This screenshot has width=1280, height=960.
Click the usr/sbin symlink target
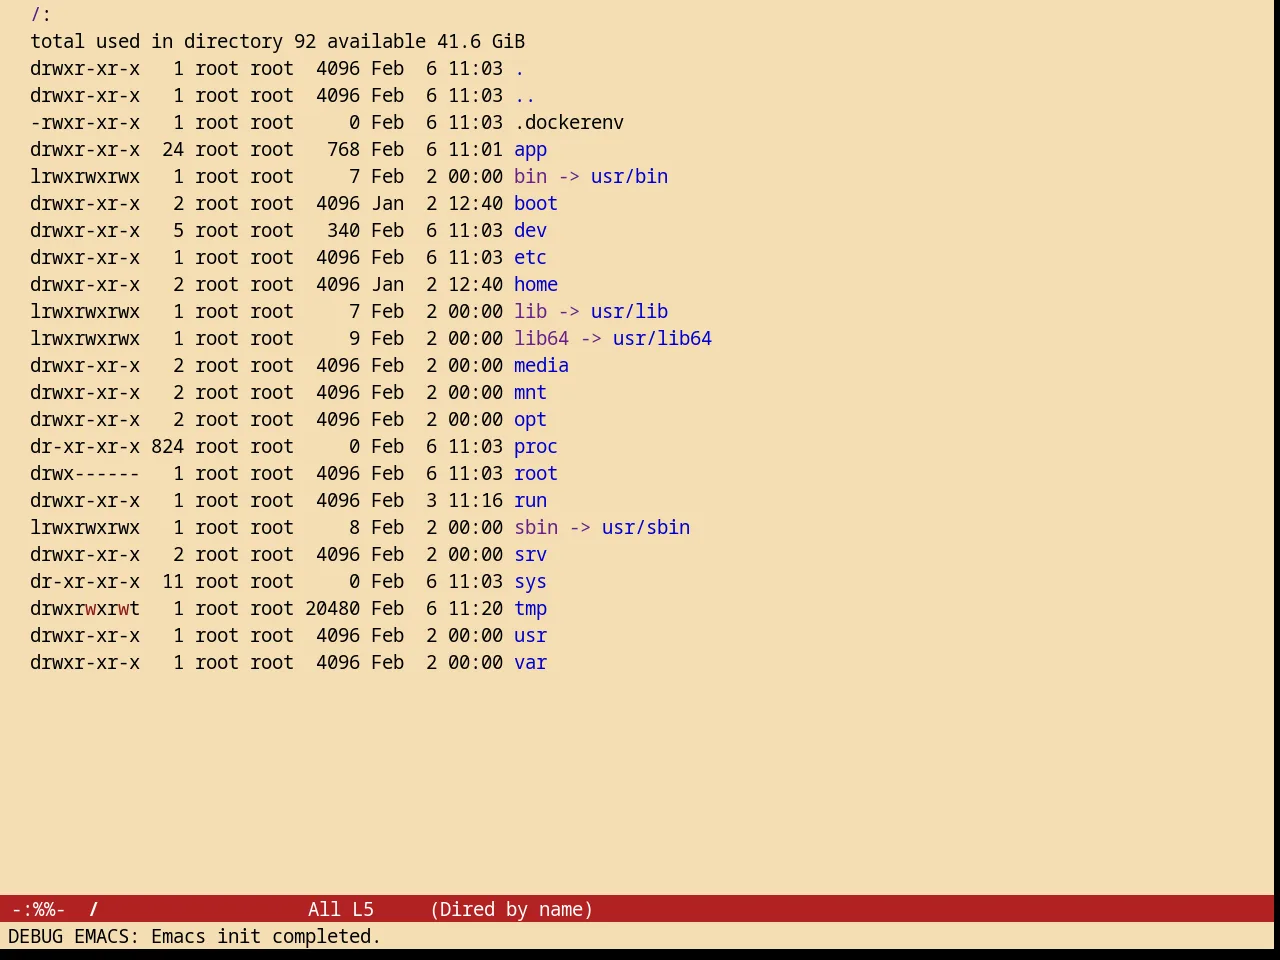[x=646, y=528]
